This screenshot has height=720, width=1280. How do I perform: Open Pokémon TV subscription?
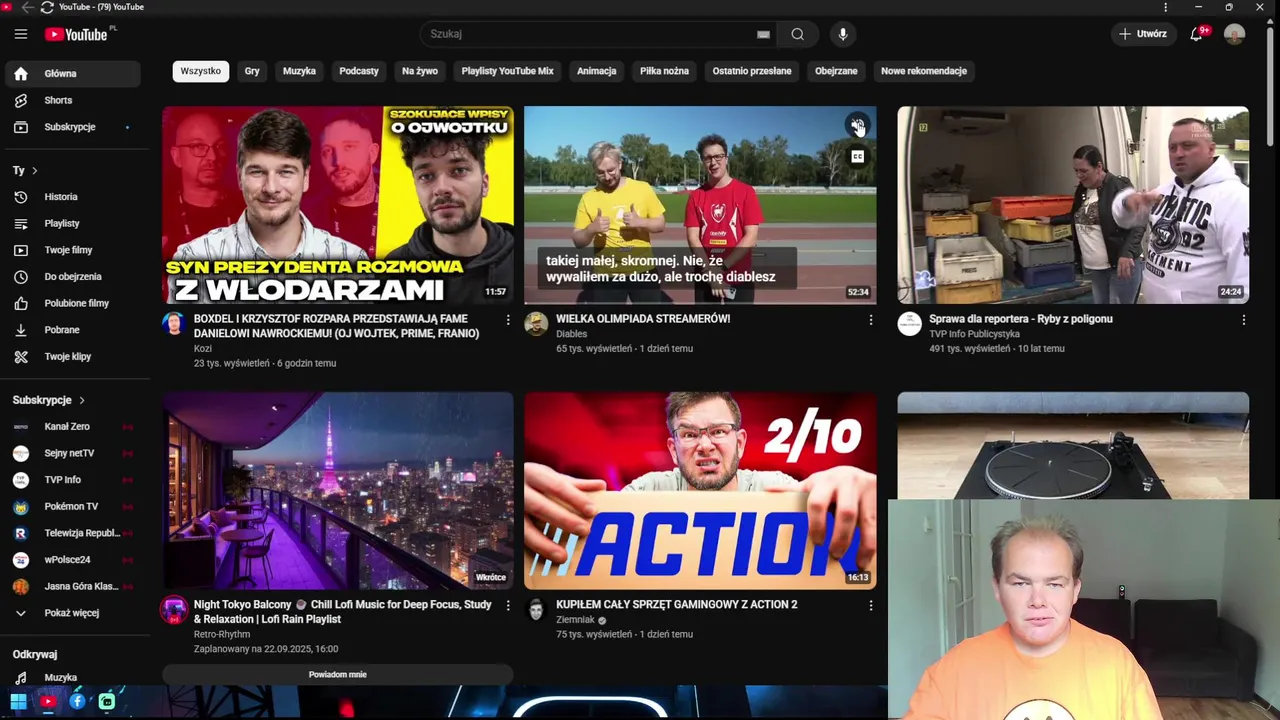point(72,507)
